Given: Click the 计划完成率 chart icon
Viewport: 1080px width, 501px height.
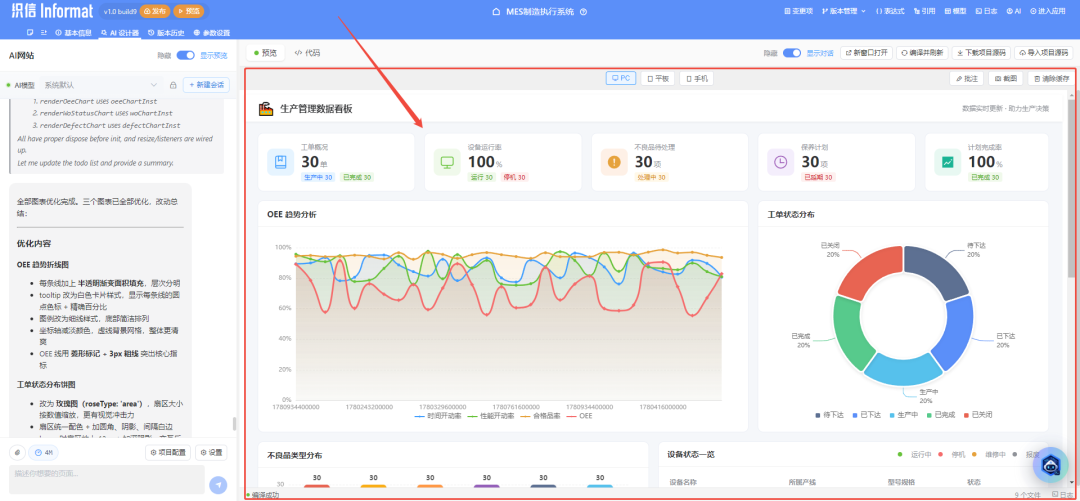Looking at the screenshot, I should click(947, 162).
